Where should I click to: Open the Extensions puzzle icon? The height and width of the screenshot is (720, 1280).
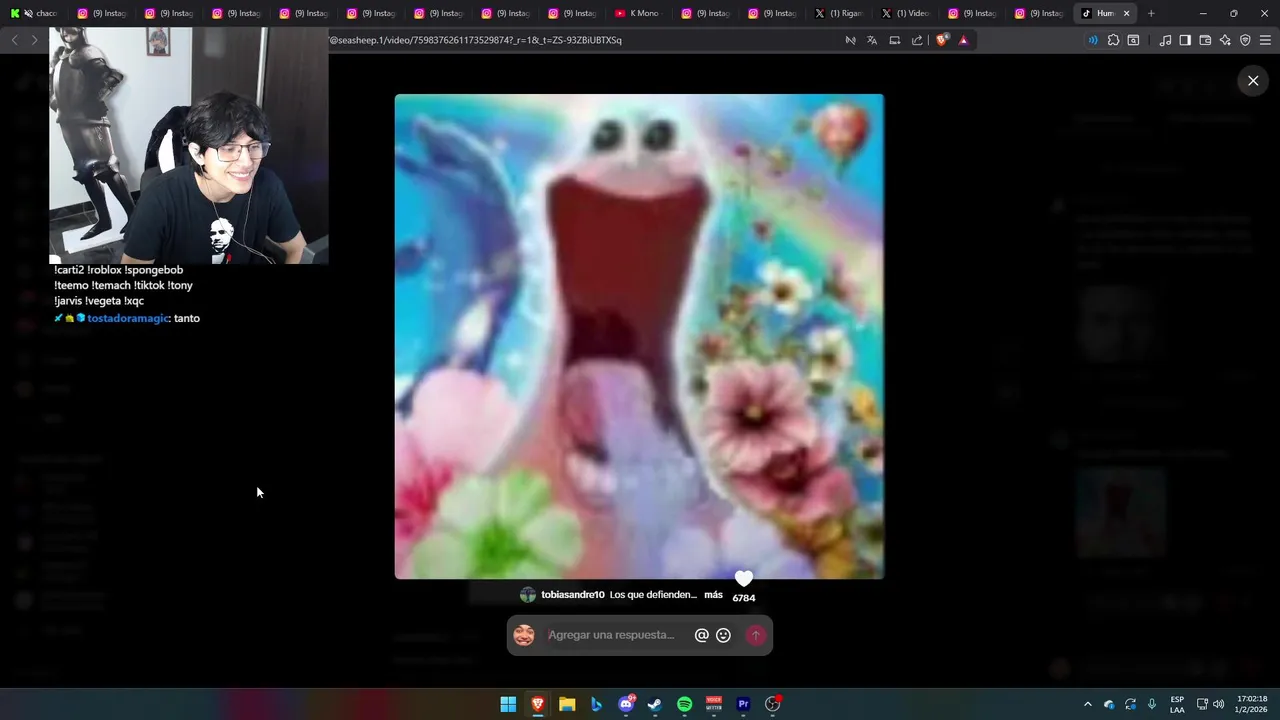coord(1113,40)
